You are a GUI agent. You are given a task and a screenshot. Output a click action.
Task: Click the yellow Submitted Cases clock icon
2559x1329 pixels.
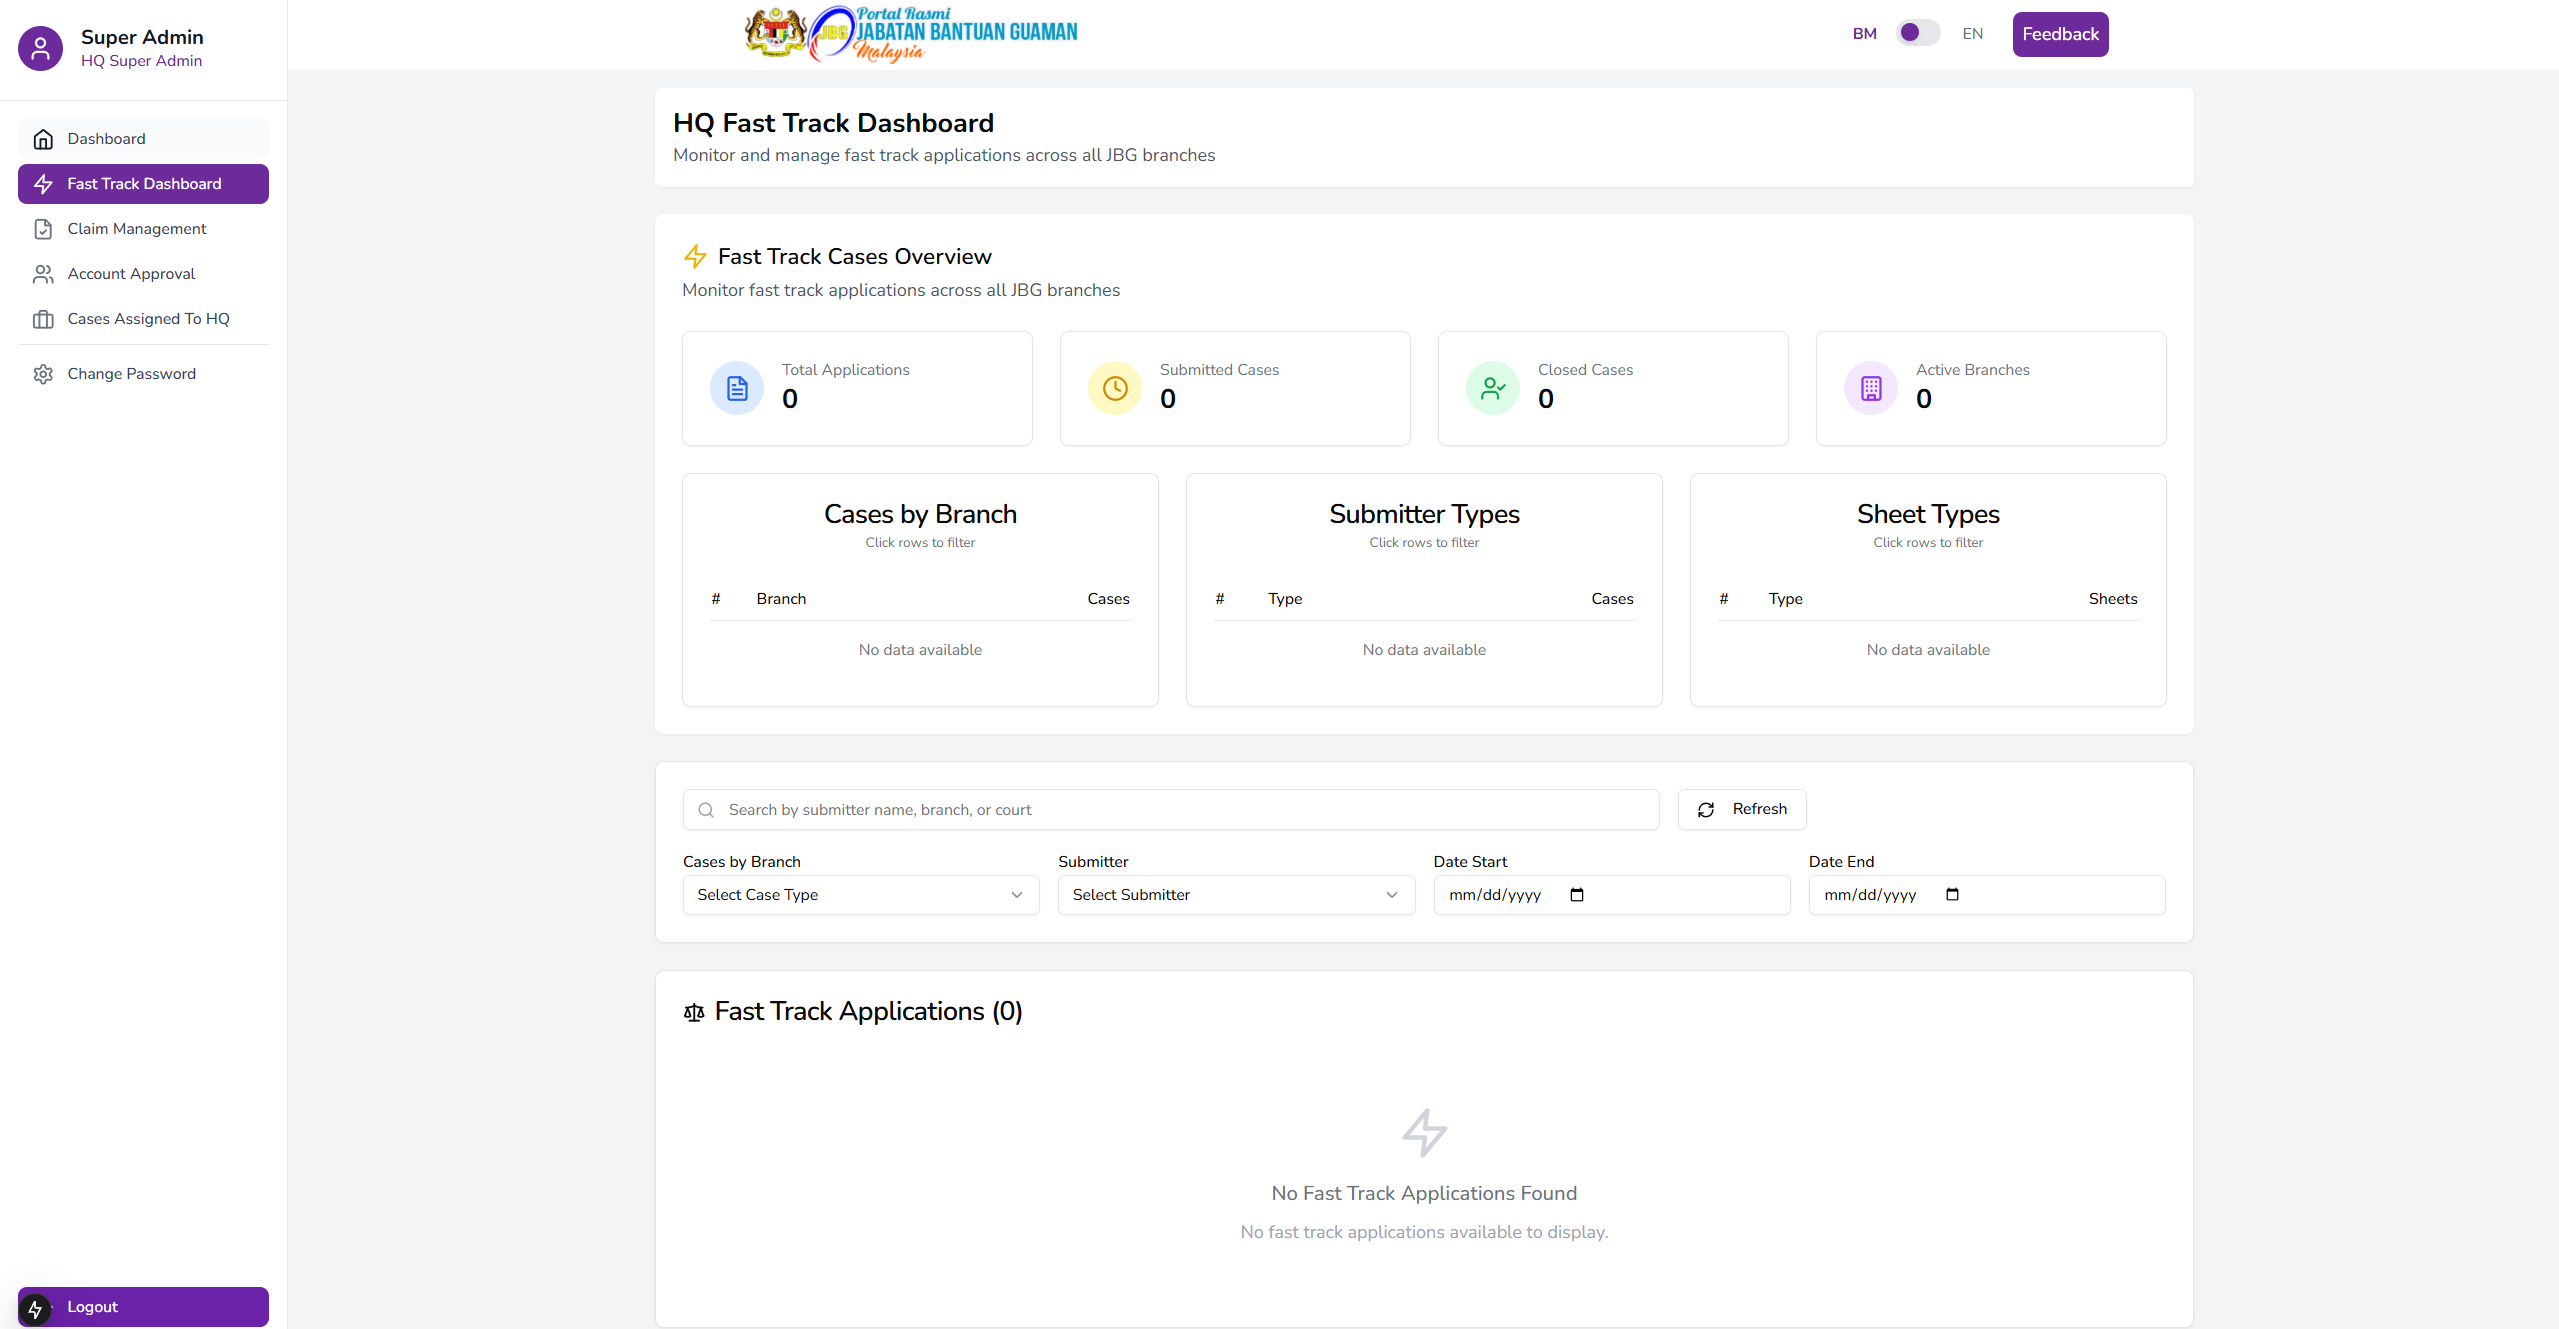click(1115, 388)
